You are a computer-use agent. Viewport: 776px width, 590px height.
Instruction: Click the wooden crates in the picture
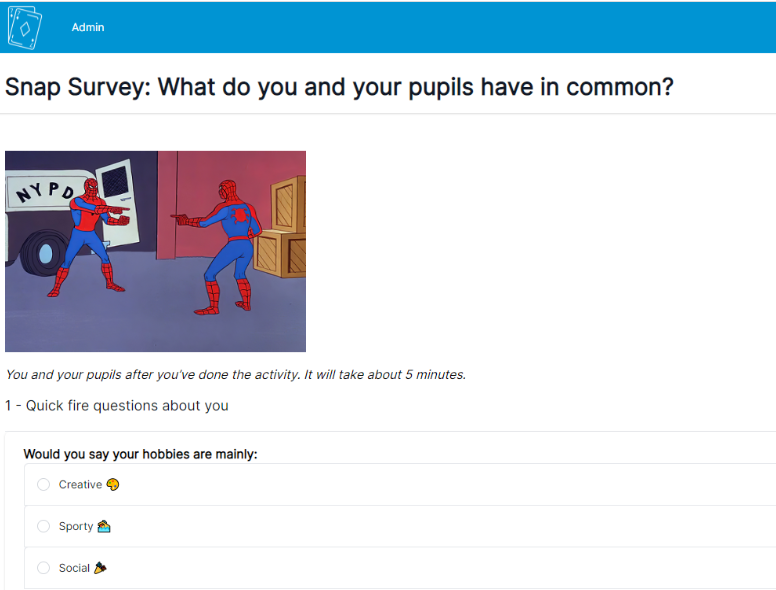point(281,228)
